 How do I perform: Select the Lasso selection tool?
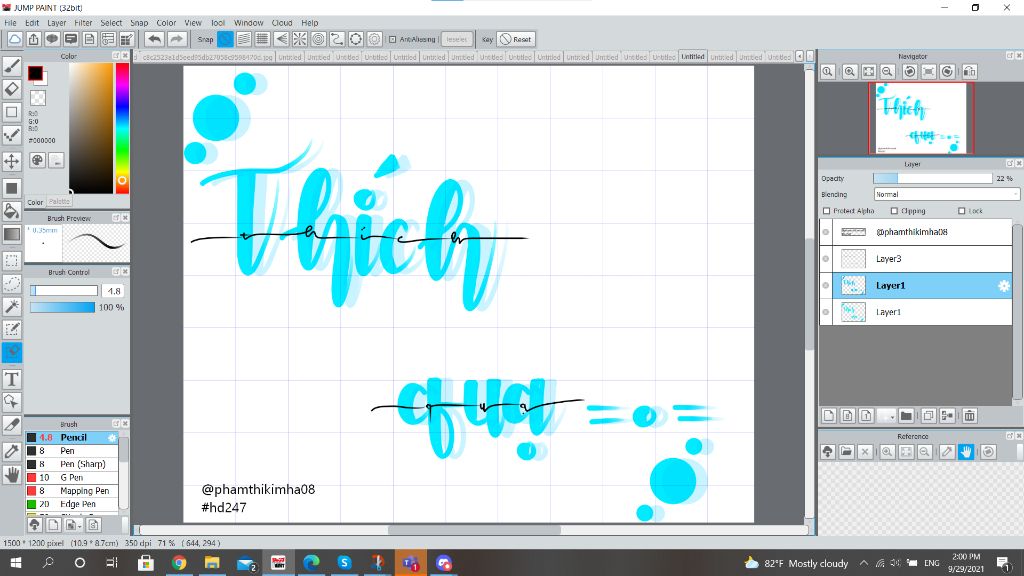12,283
